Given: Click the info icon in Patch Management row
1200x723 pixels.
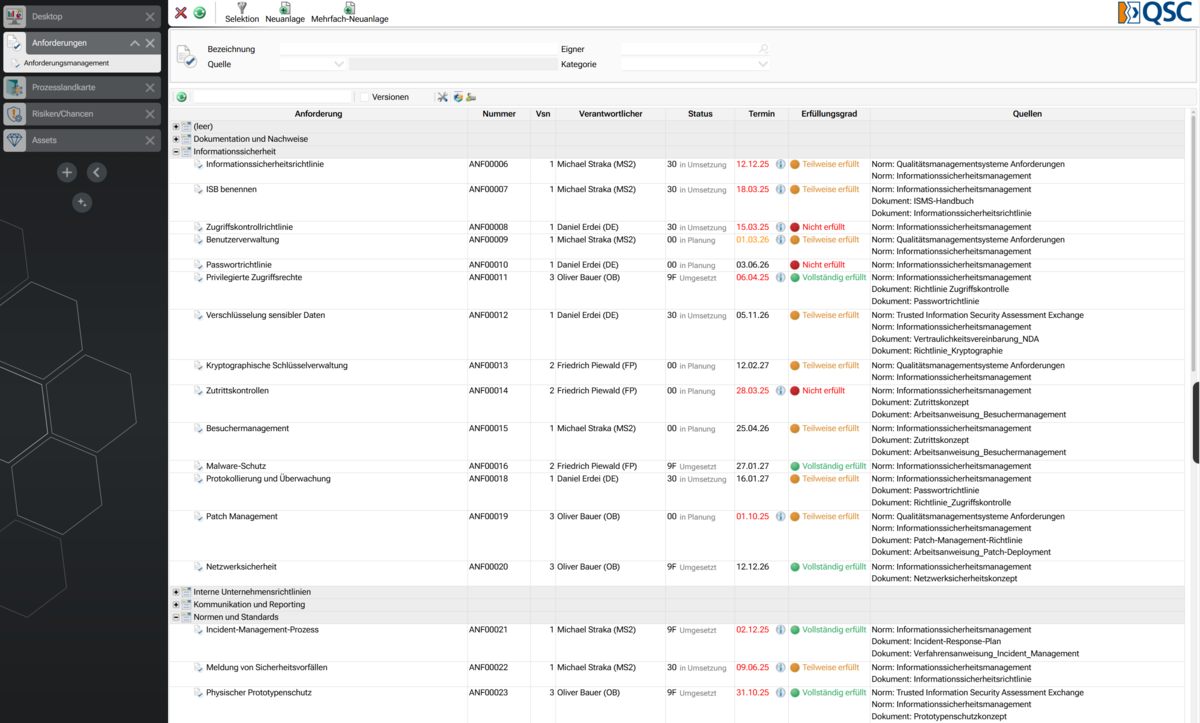Looking at the screenshot, I should click(x=781, y=517).
